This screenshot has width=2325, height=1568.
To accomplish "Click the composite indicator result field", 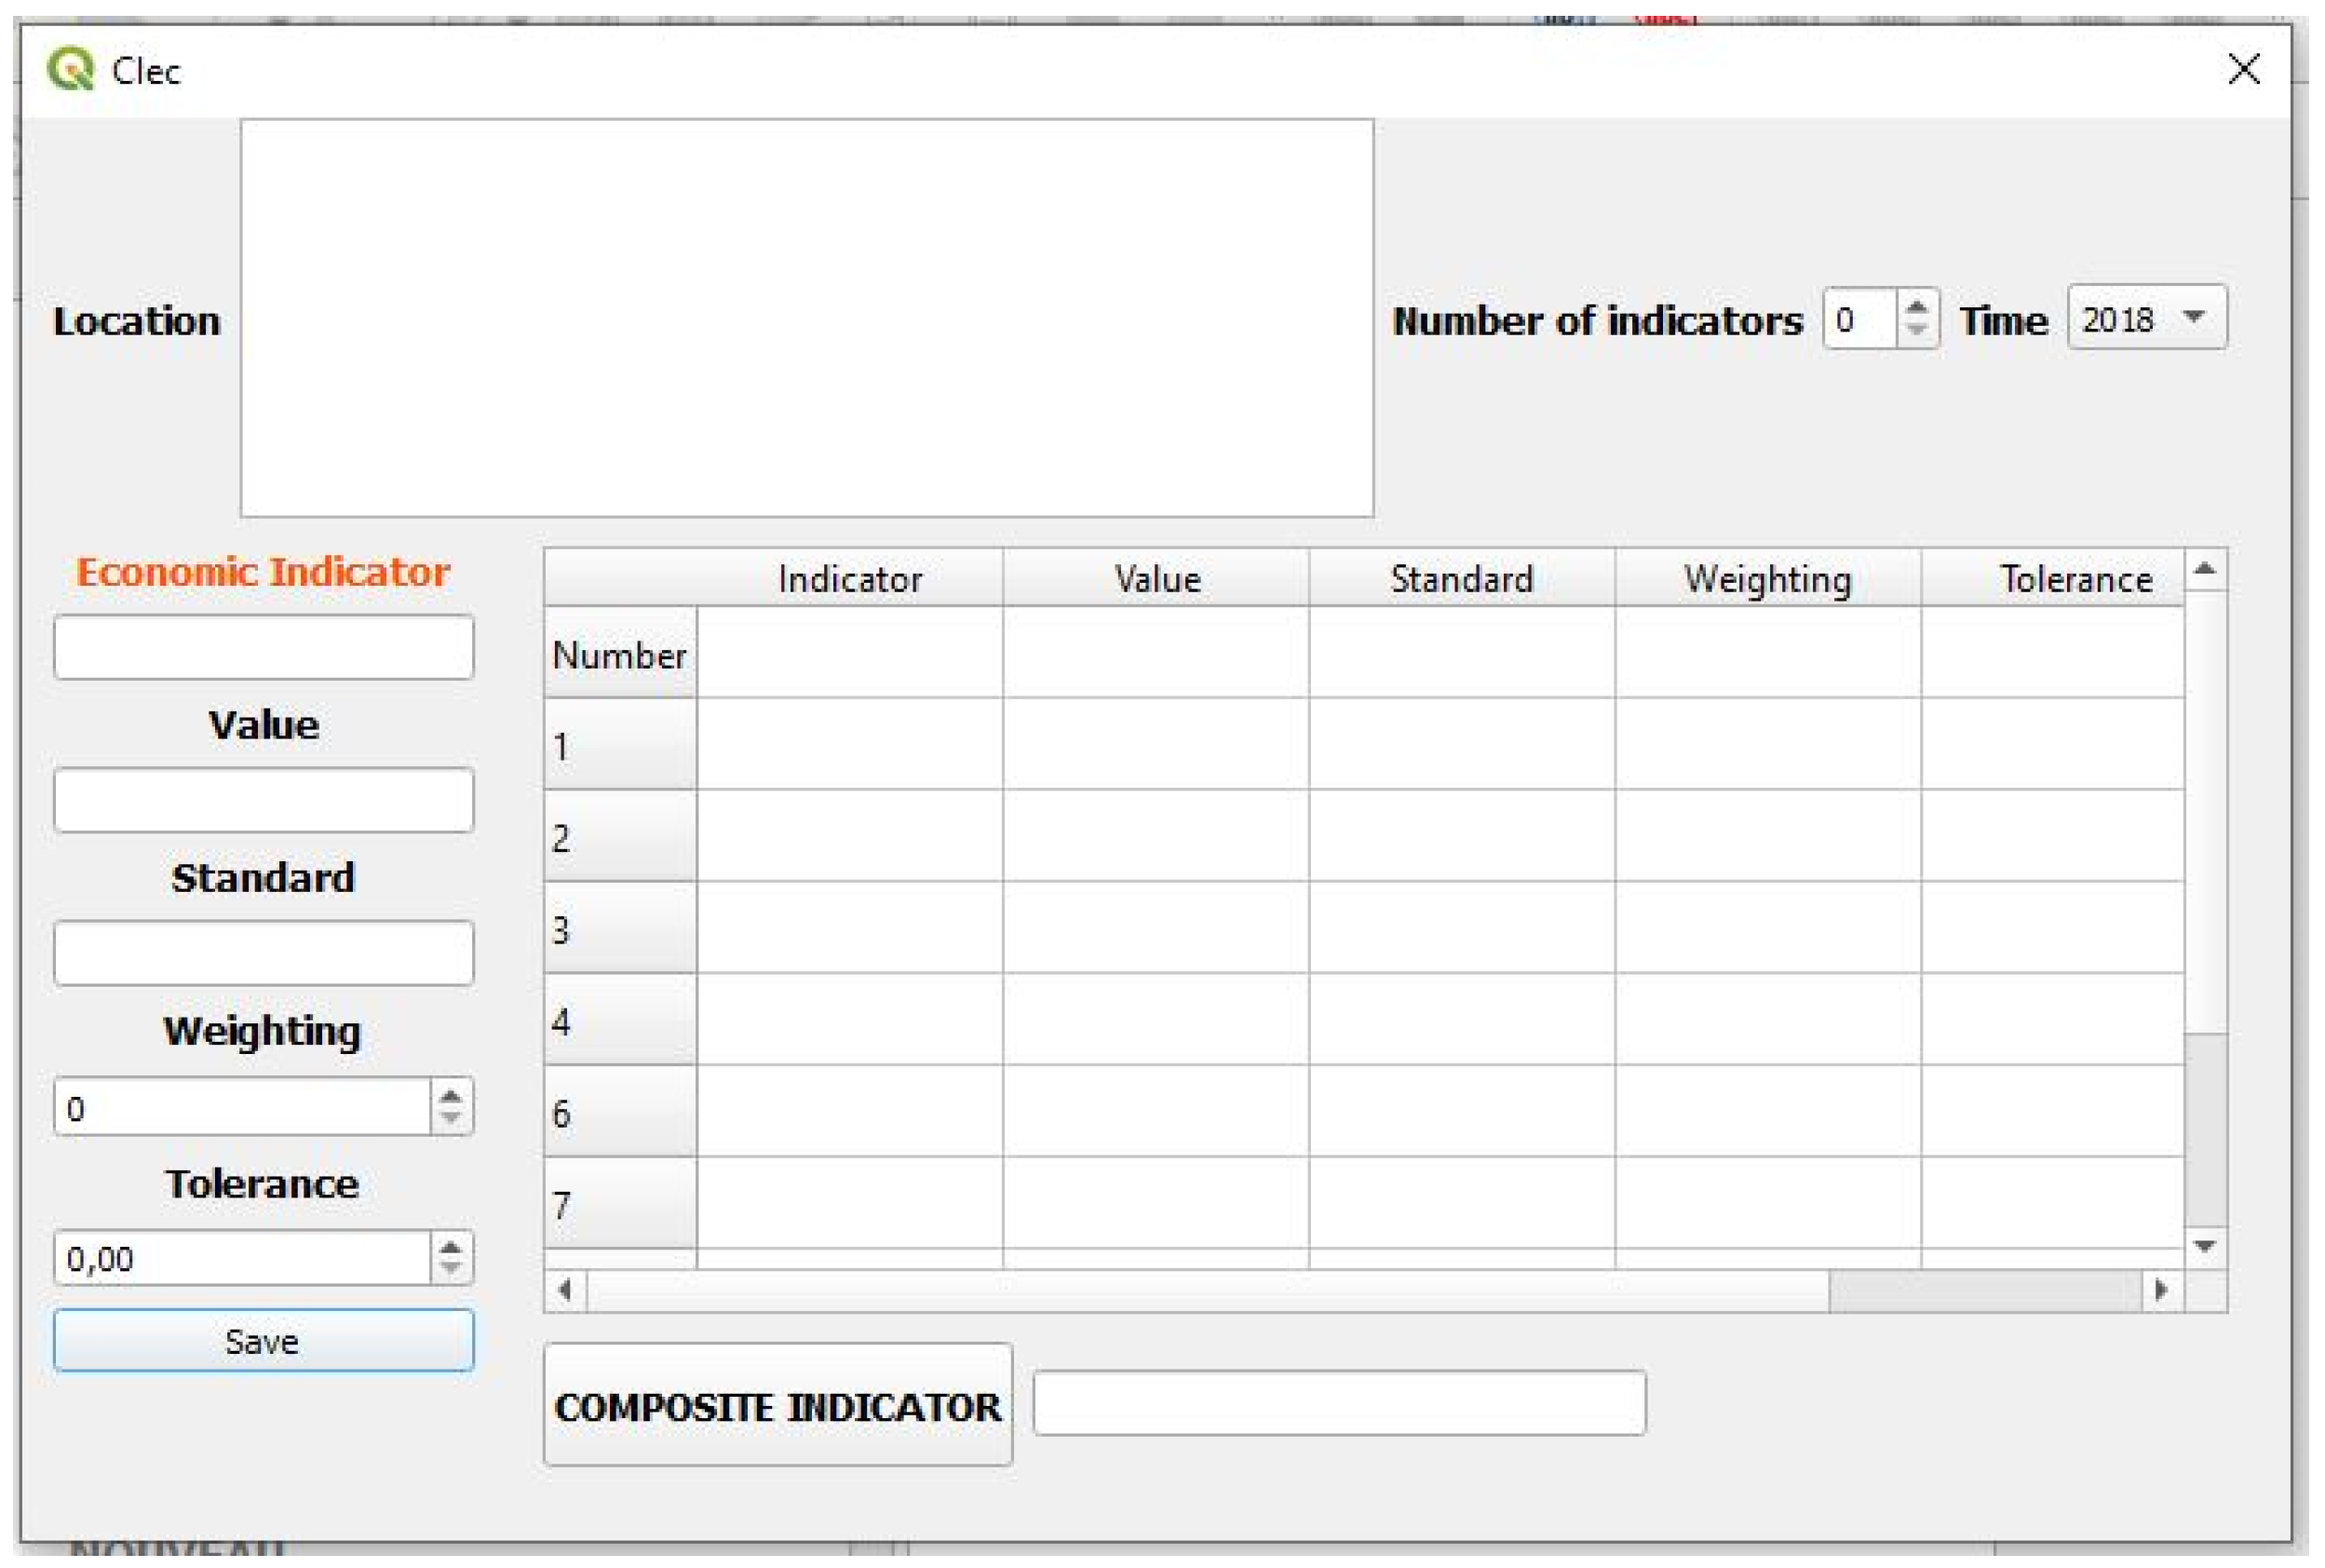I will [1338, 1403].
